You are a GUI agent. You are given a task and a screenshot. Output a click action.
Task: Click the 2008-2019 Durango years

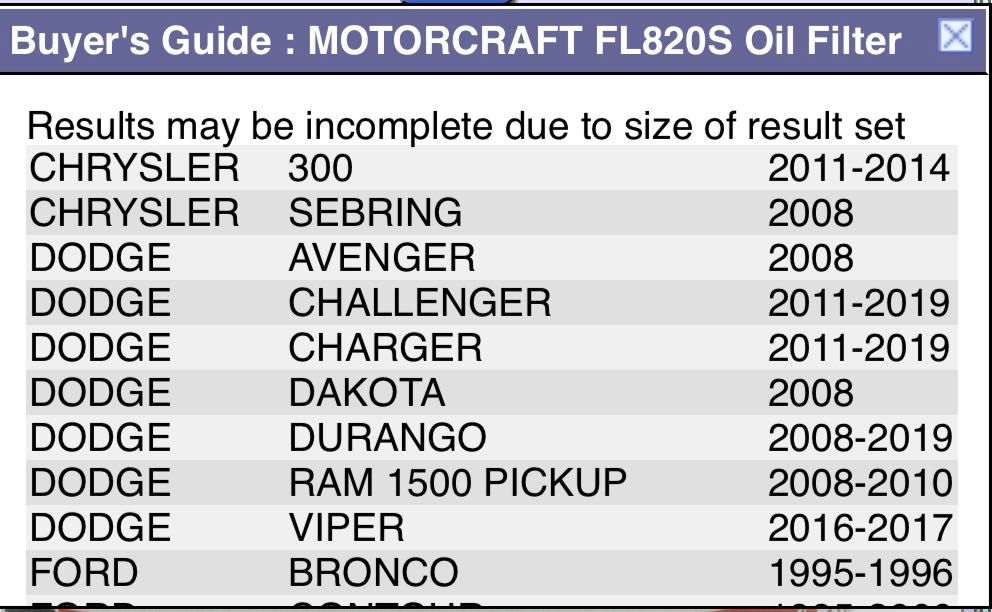pyautogui.click(x=859, y=437)
